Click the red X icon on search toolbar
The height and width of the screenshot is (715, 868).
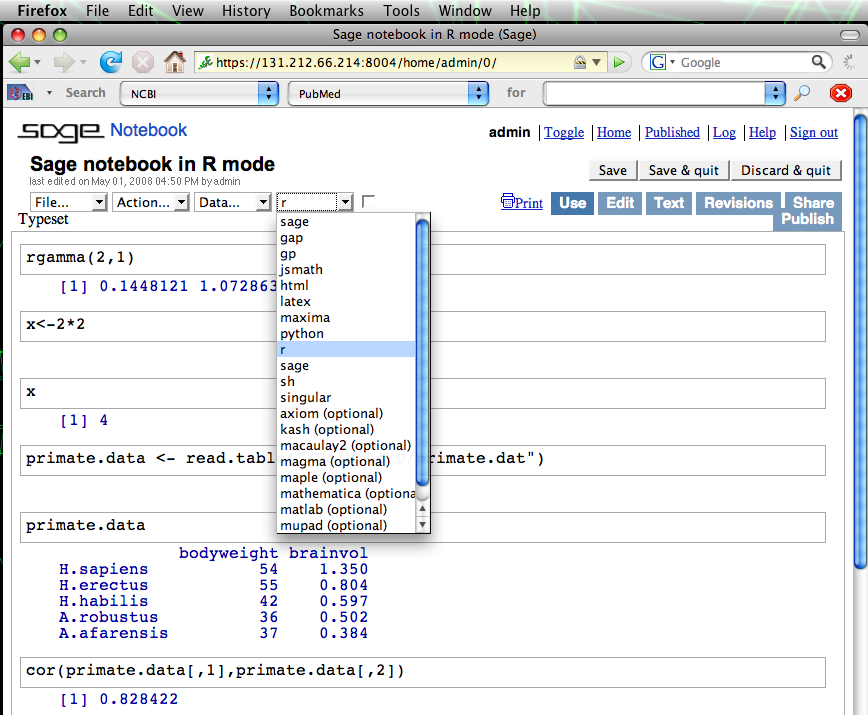pos(841,93)
